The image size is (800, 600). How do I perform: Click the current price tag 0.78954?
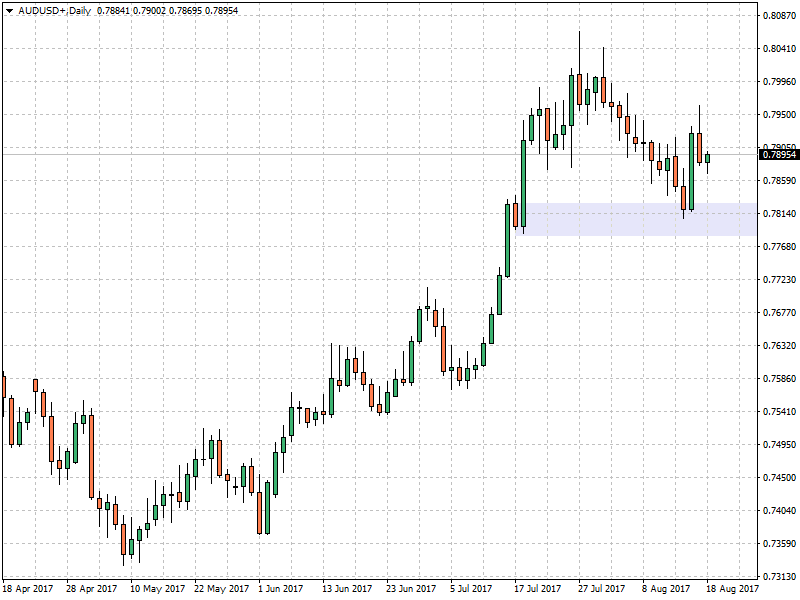(x=779, y=155)
